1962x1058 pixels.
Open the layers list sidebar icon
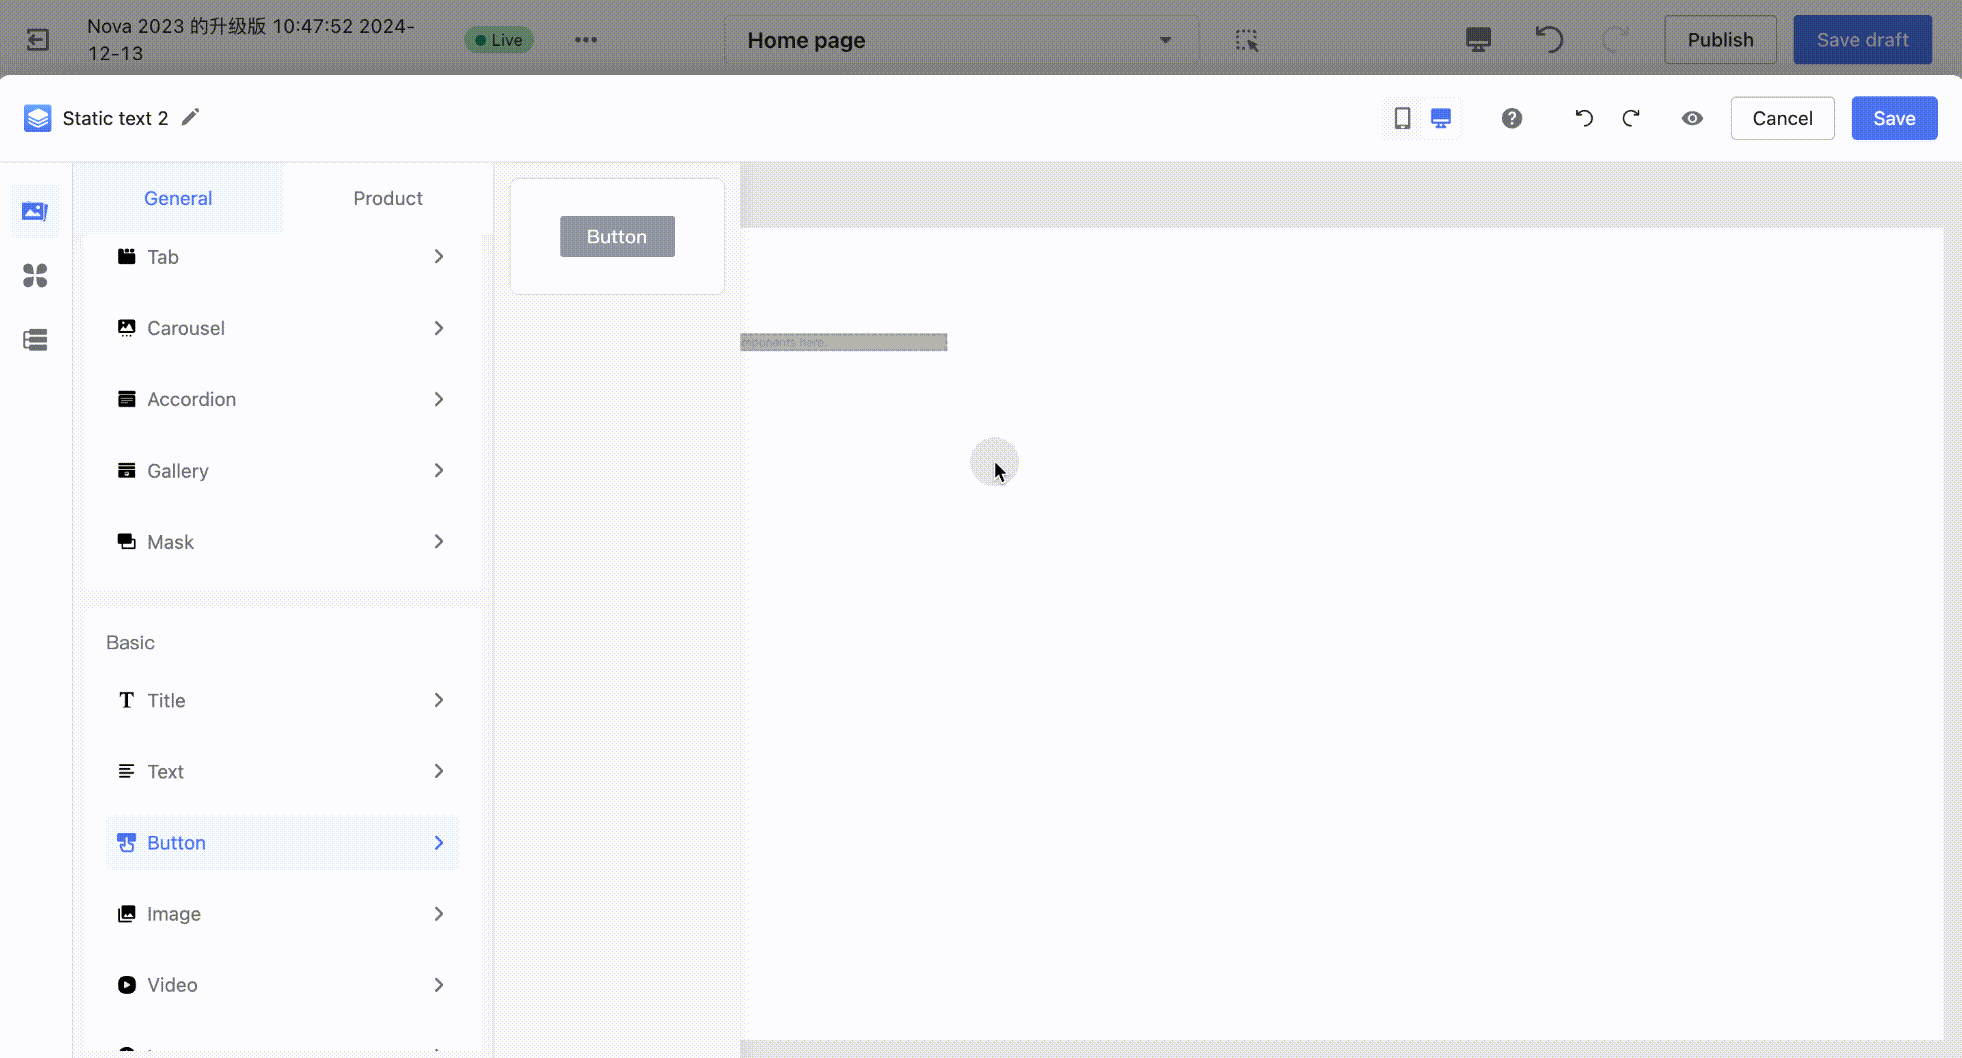tap(35, 340)
